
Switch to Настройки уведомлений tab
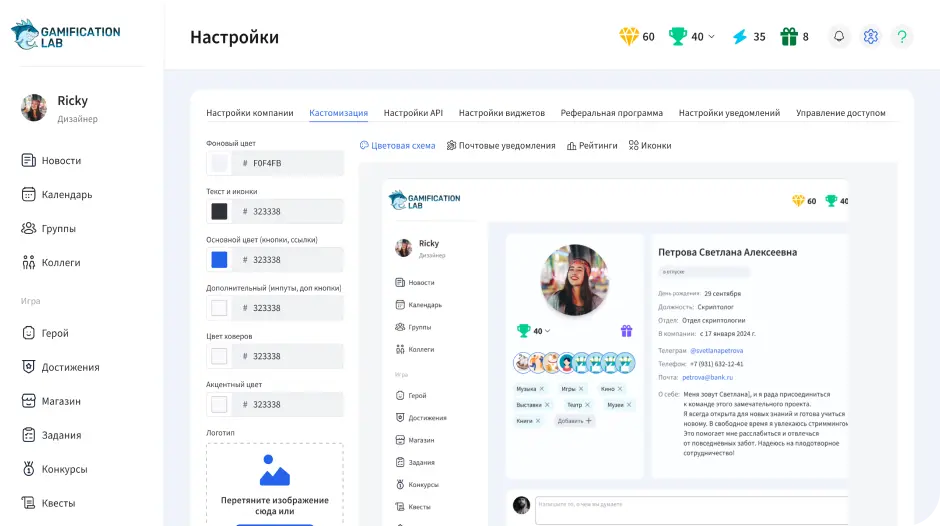pos(729,113)
